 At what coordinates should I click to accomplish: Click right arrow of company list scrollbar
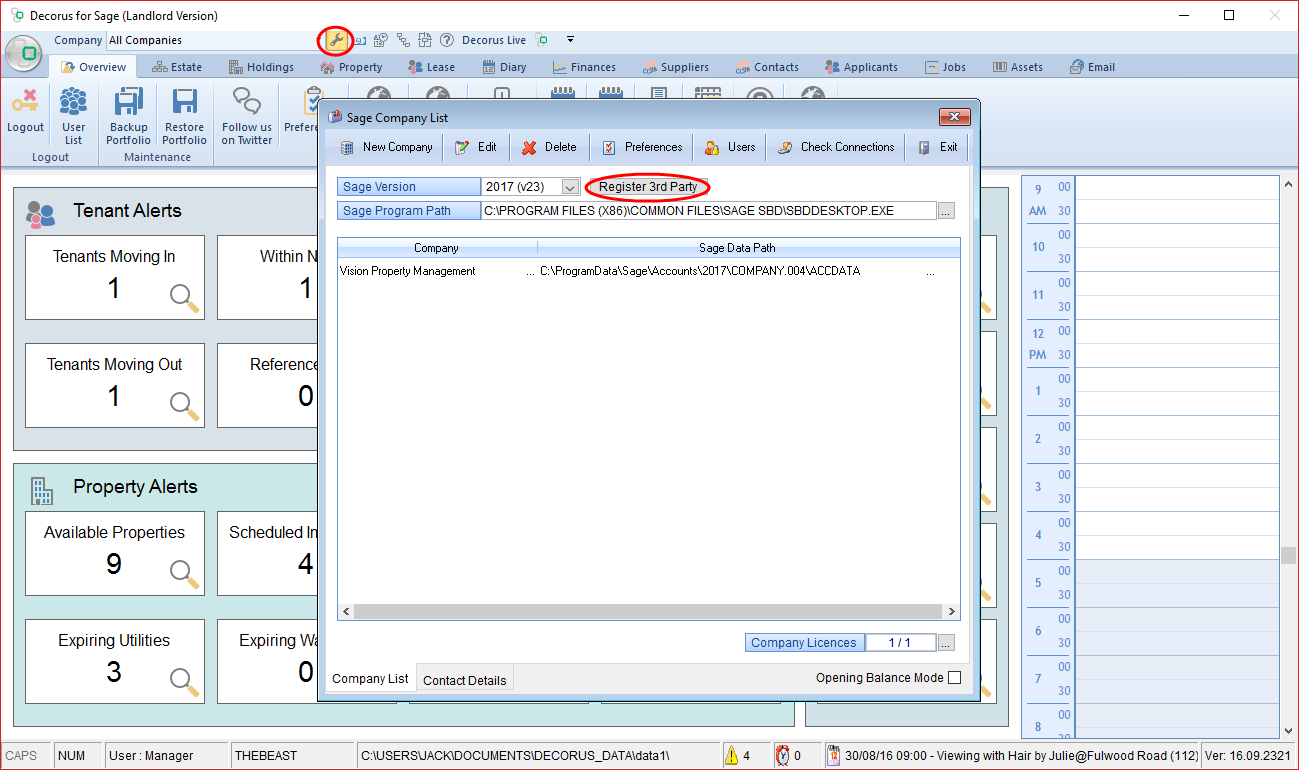(x=952, y=611)
